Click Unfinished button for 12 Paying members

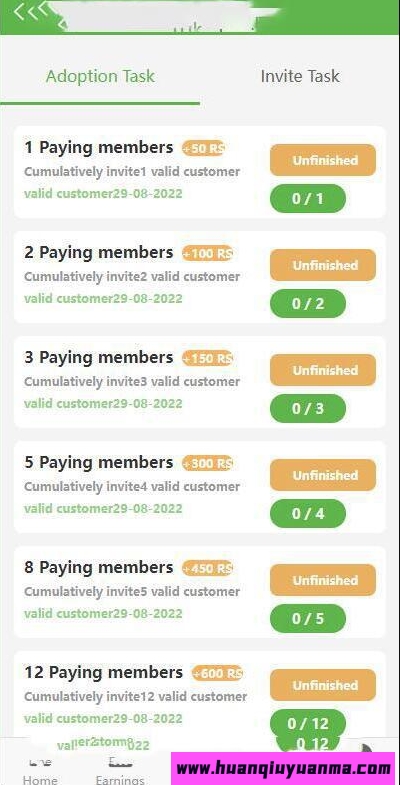pos(323,685)
